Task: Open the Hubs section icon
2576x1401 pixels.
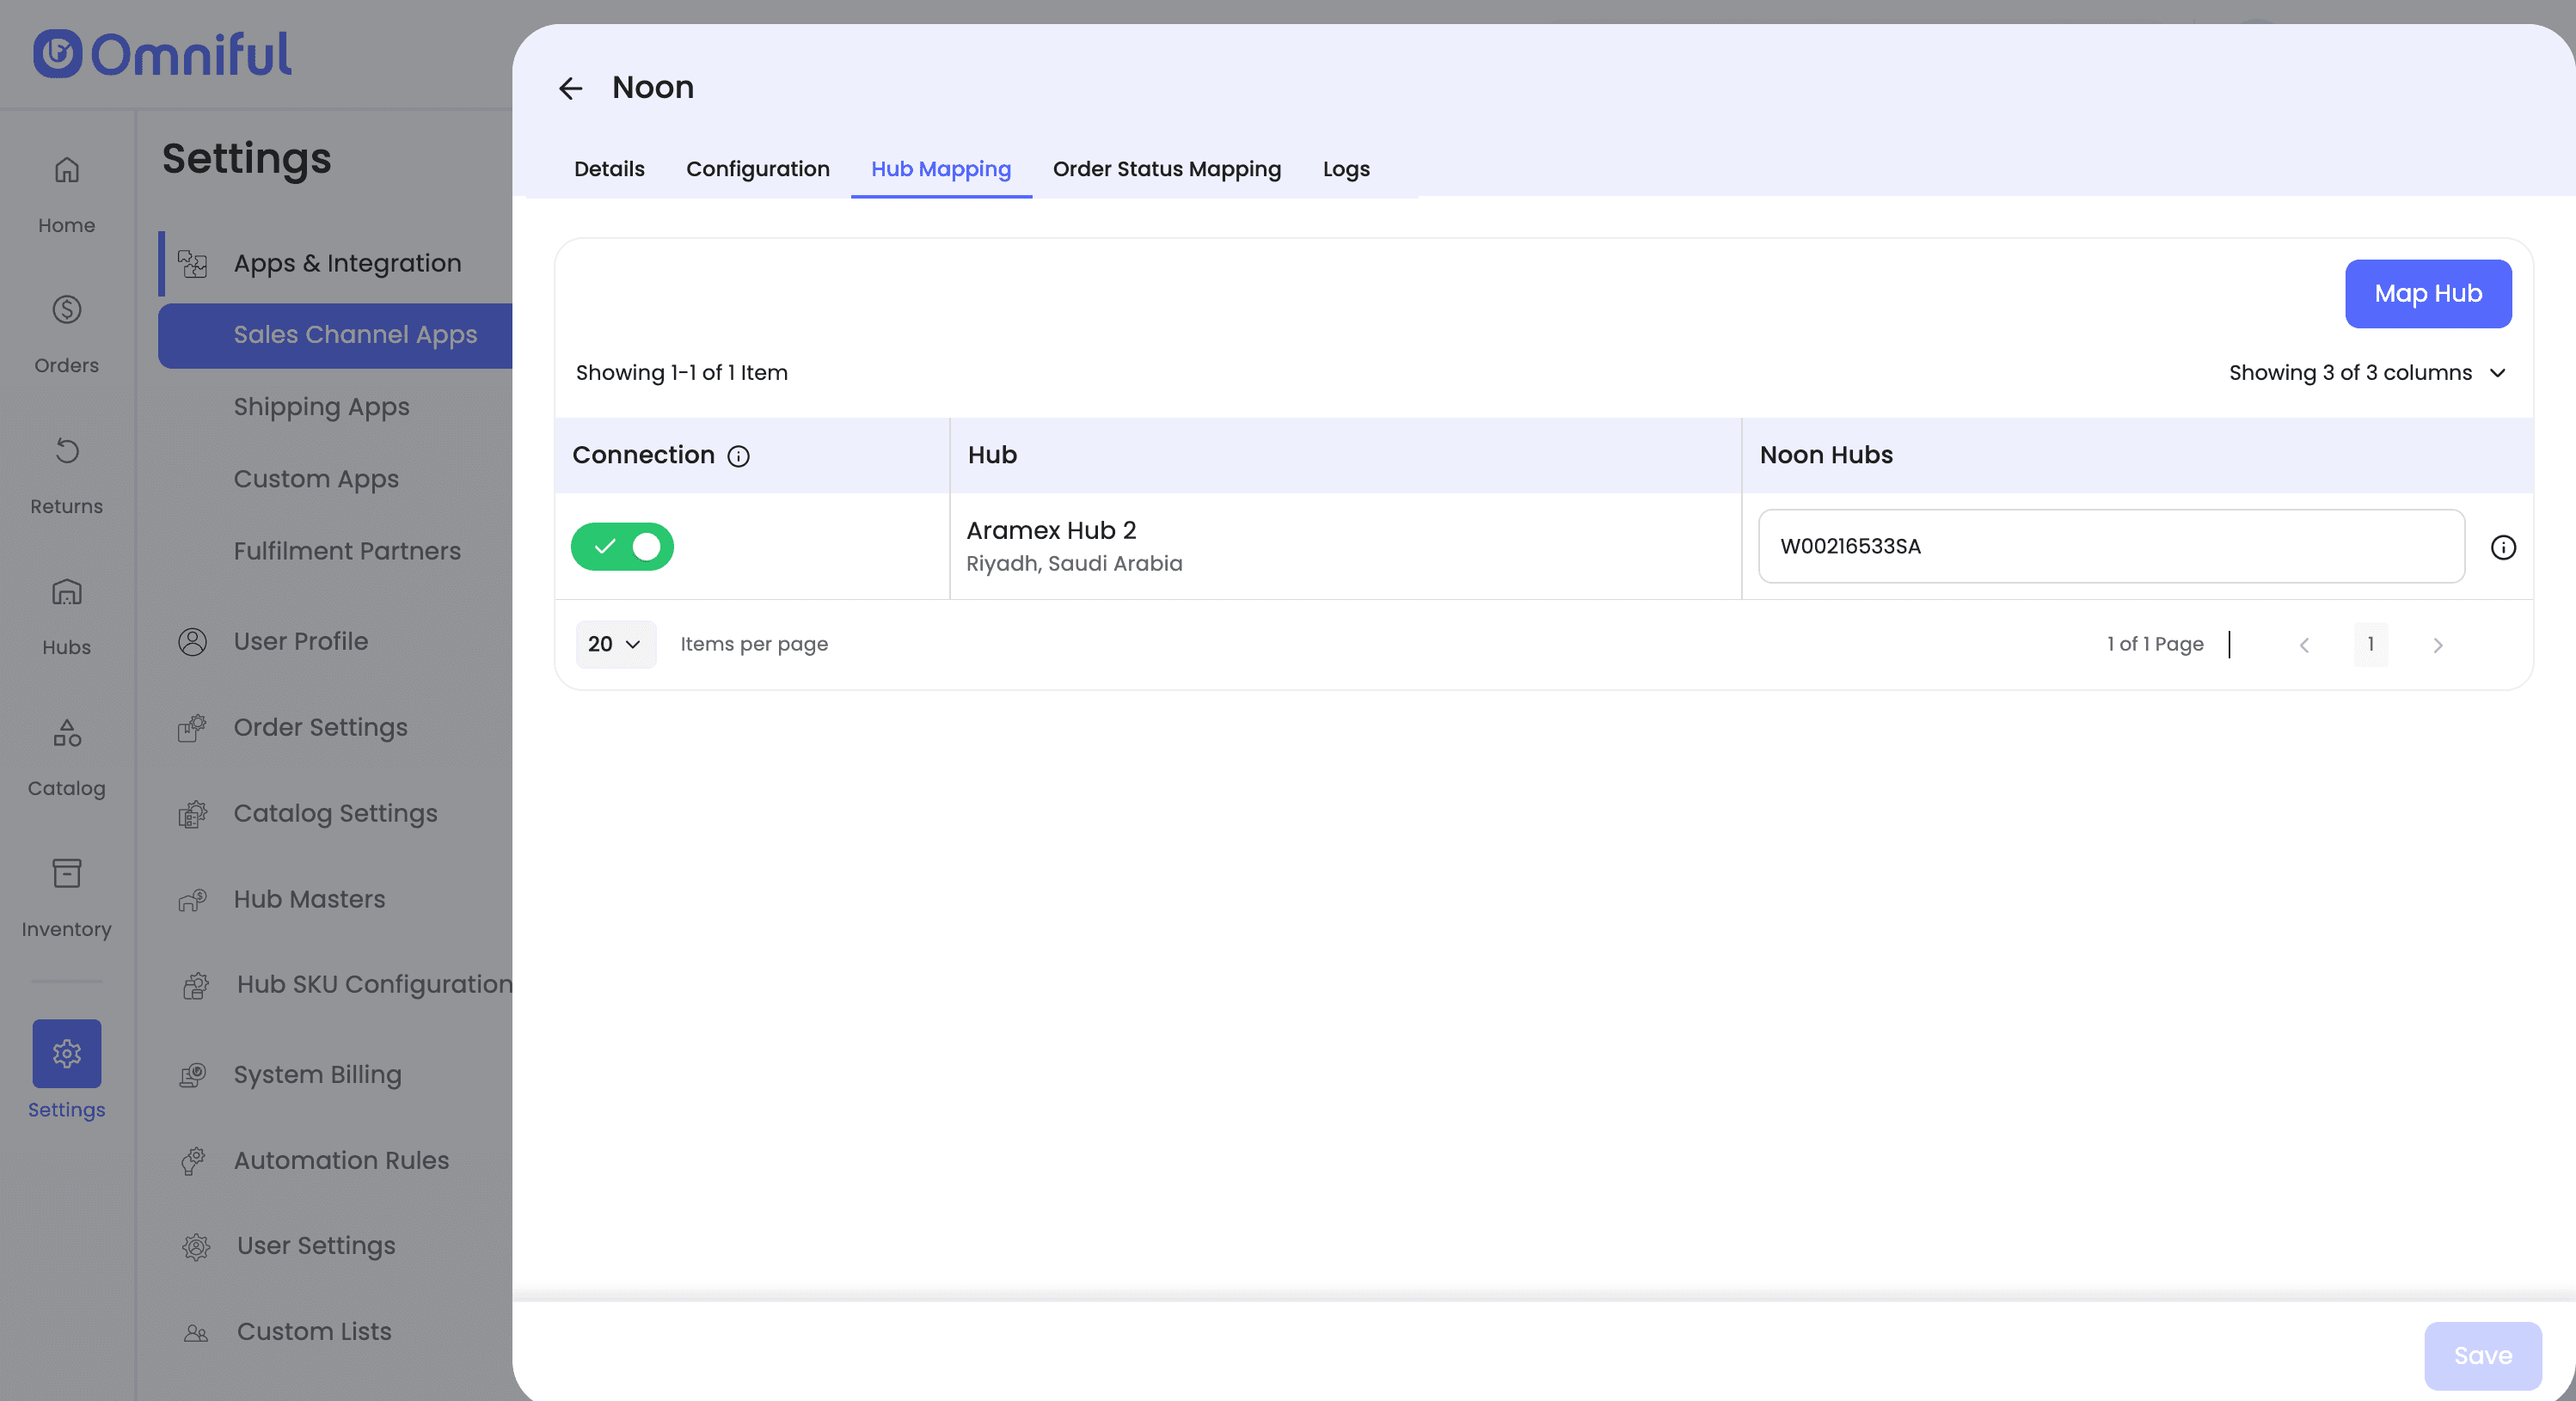Action: click(66, 592)
